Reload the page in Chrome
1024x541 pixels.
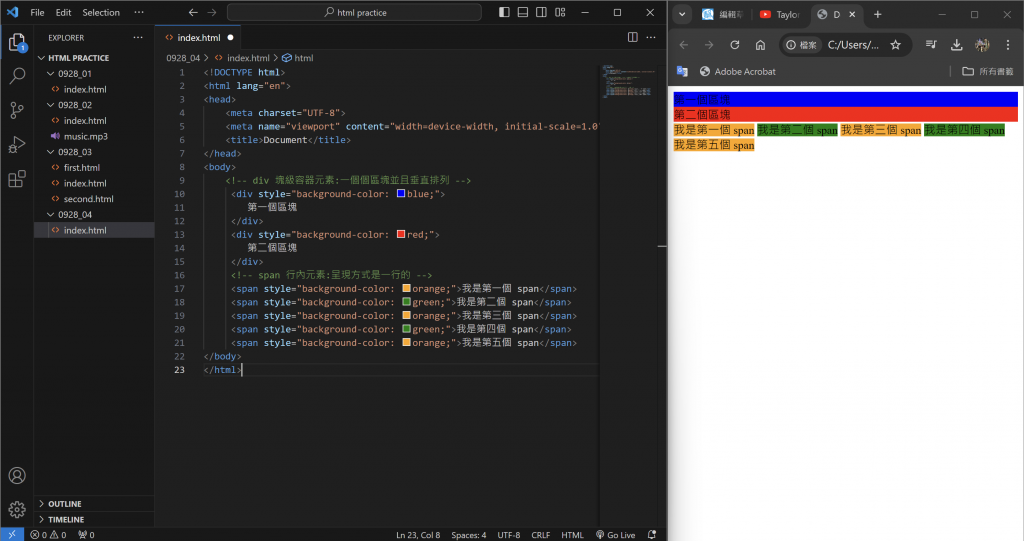(735, 45)
